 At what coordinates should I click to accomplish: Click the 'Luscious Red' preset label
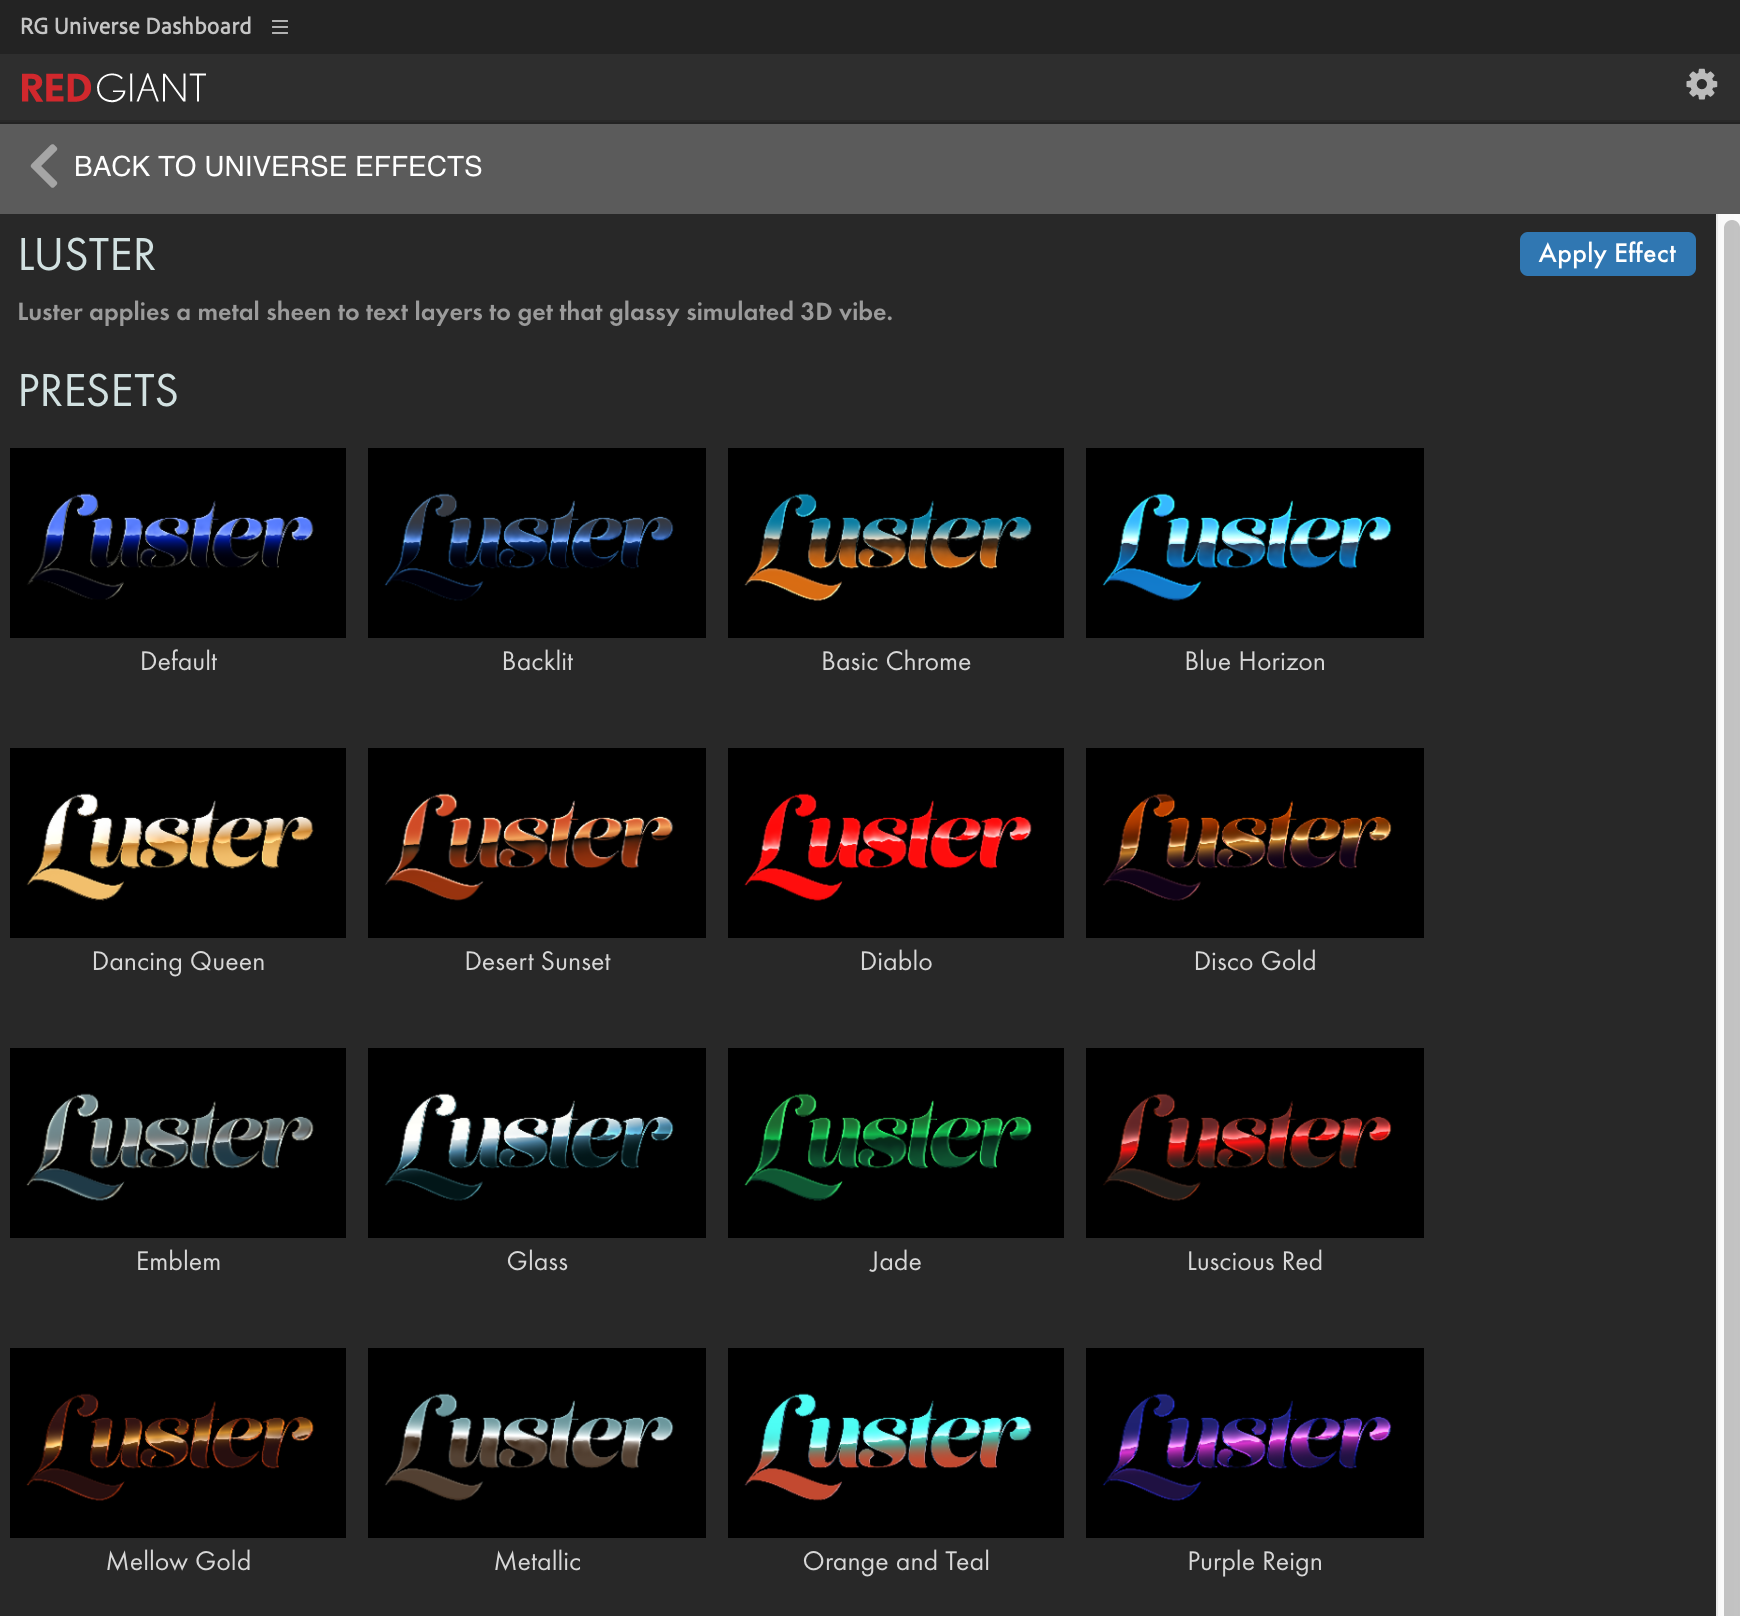pos(1255,1261)
